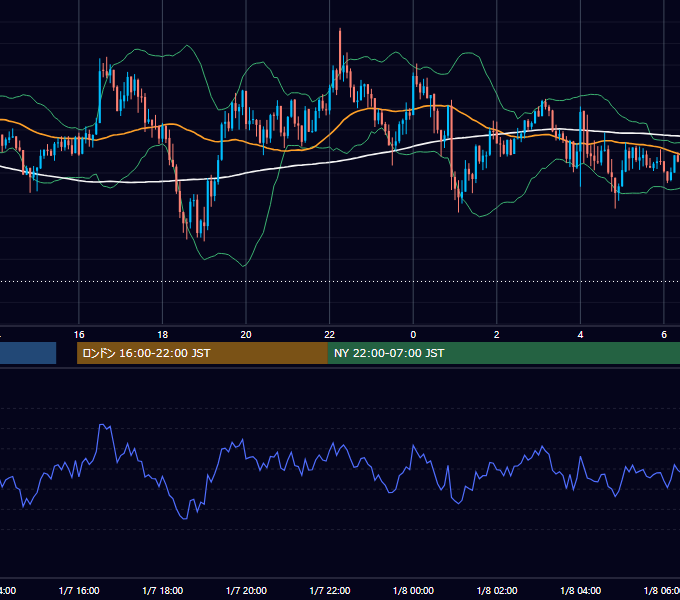Click the 1/7 16:00 label on the lower axis

click(79, 590)
